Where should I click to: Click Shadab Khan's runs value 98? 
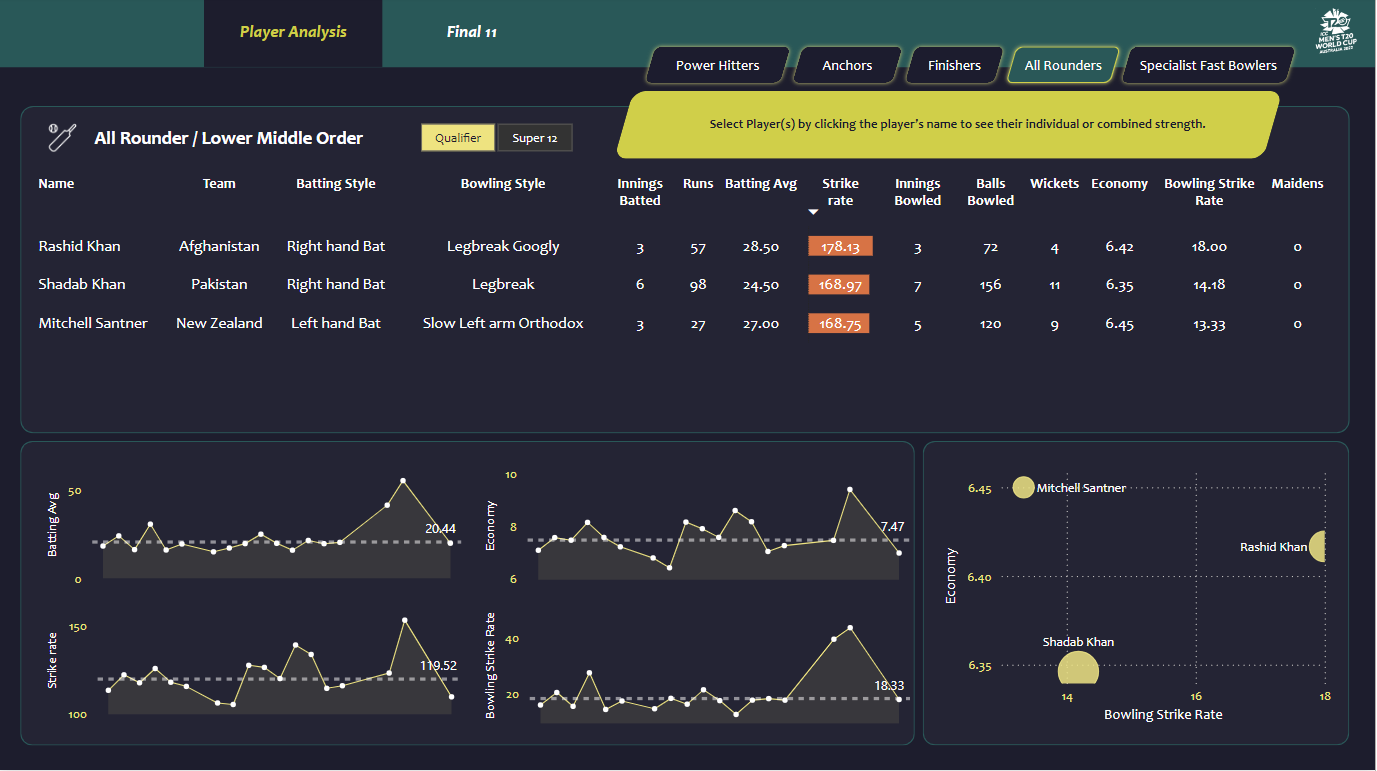click(x=698, y=285)
